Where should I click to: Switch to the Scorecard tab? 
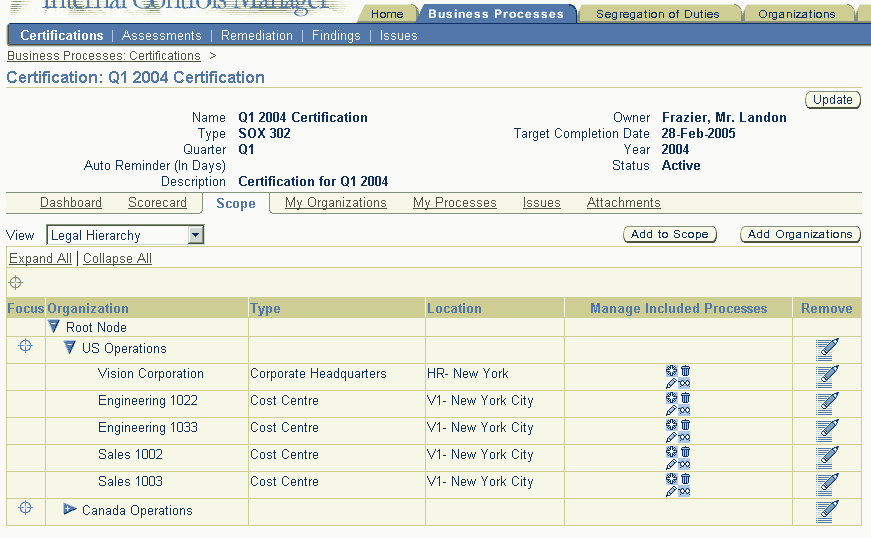click(157, 203)
